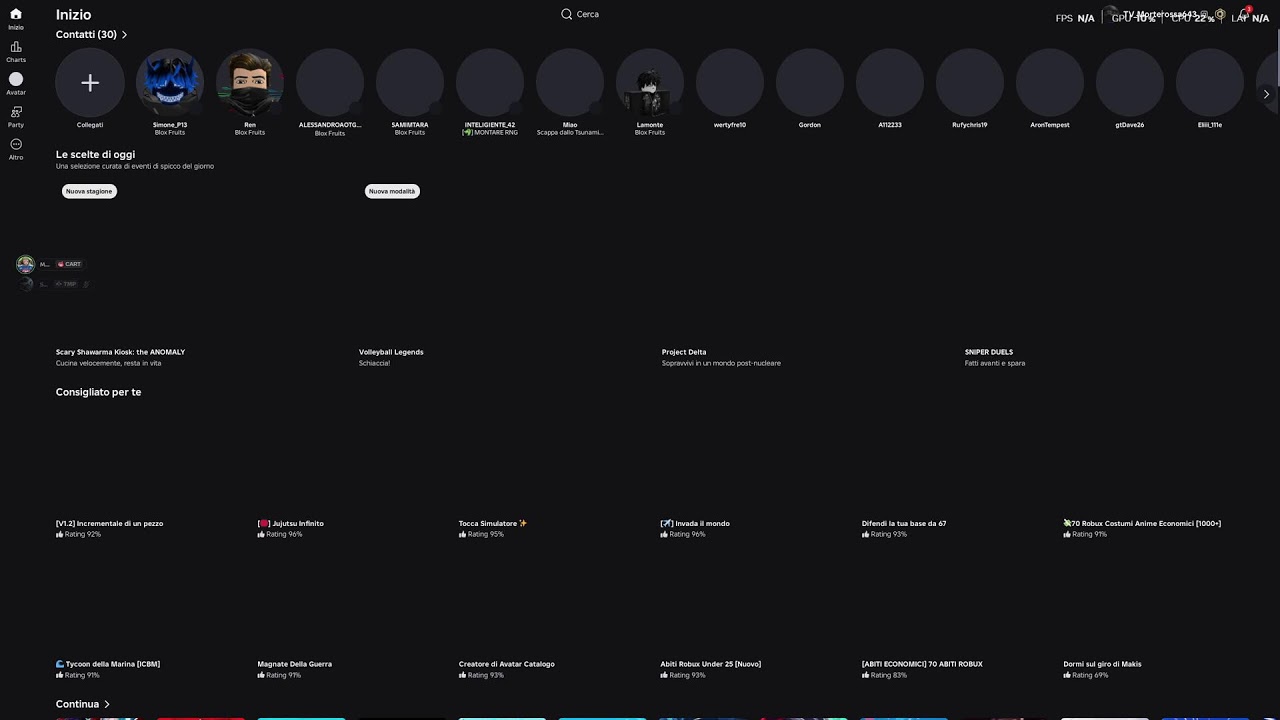
Task: Open [ABITI ECONOMICI] 70 ABITI ROBUX
Action: coord(922,664)
